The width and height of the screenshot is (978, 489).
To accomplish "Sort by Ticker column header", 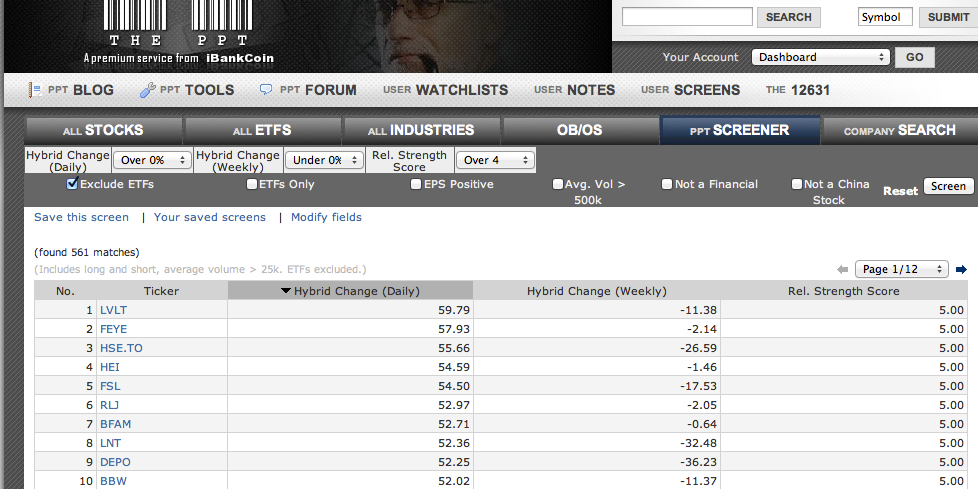I will (x=162, y=291).
